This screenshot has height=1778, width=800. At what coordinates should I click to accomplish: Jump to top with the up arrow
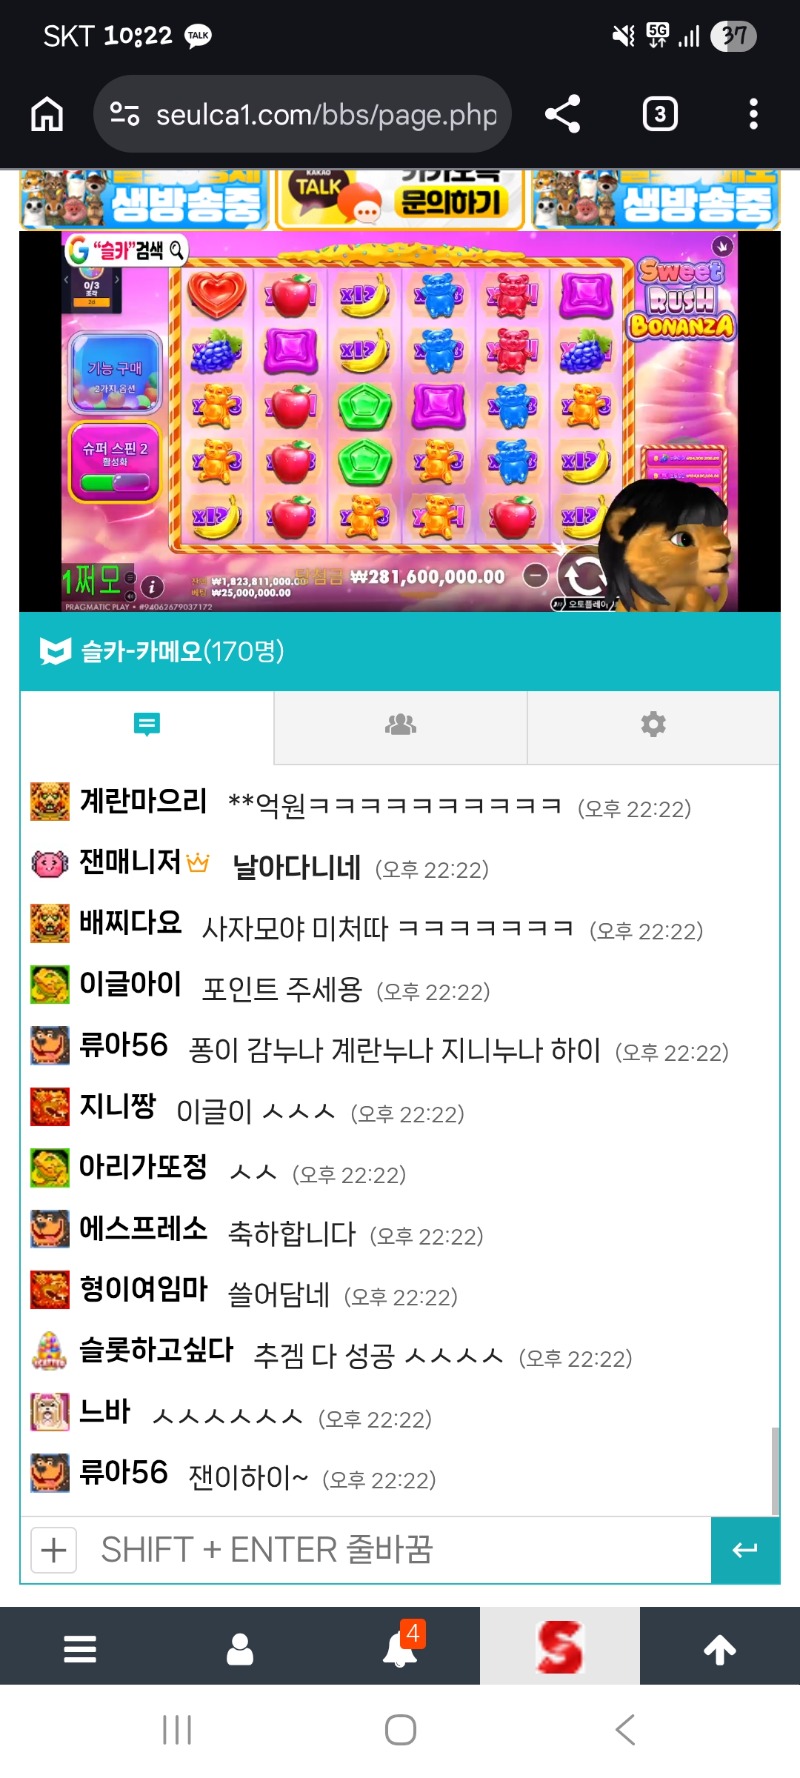720,1649
